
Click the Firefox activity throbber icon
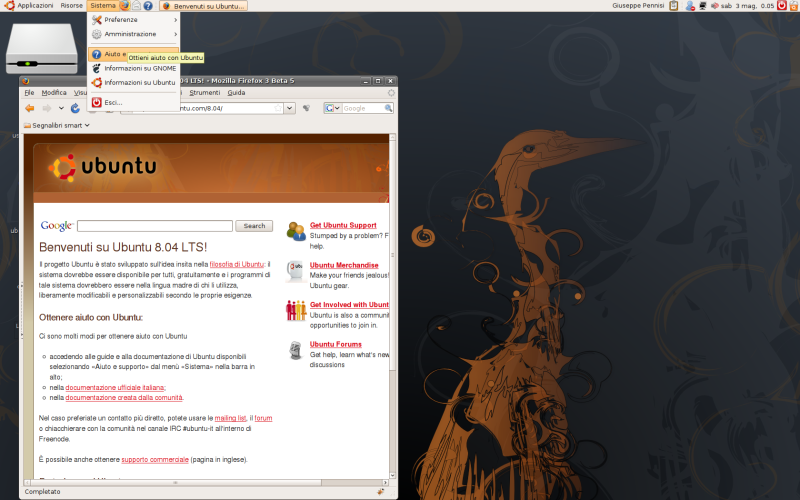(x=391, y=93)
